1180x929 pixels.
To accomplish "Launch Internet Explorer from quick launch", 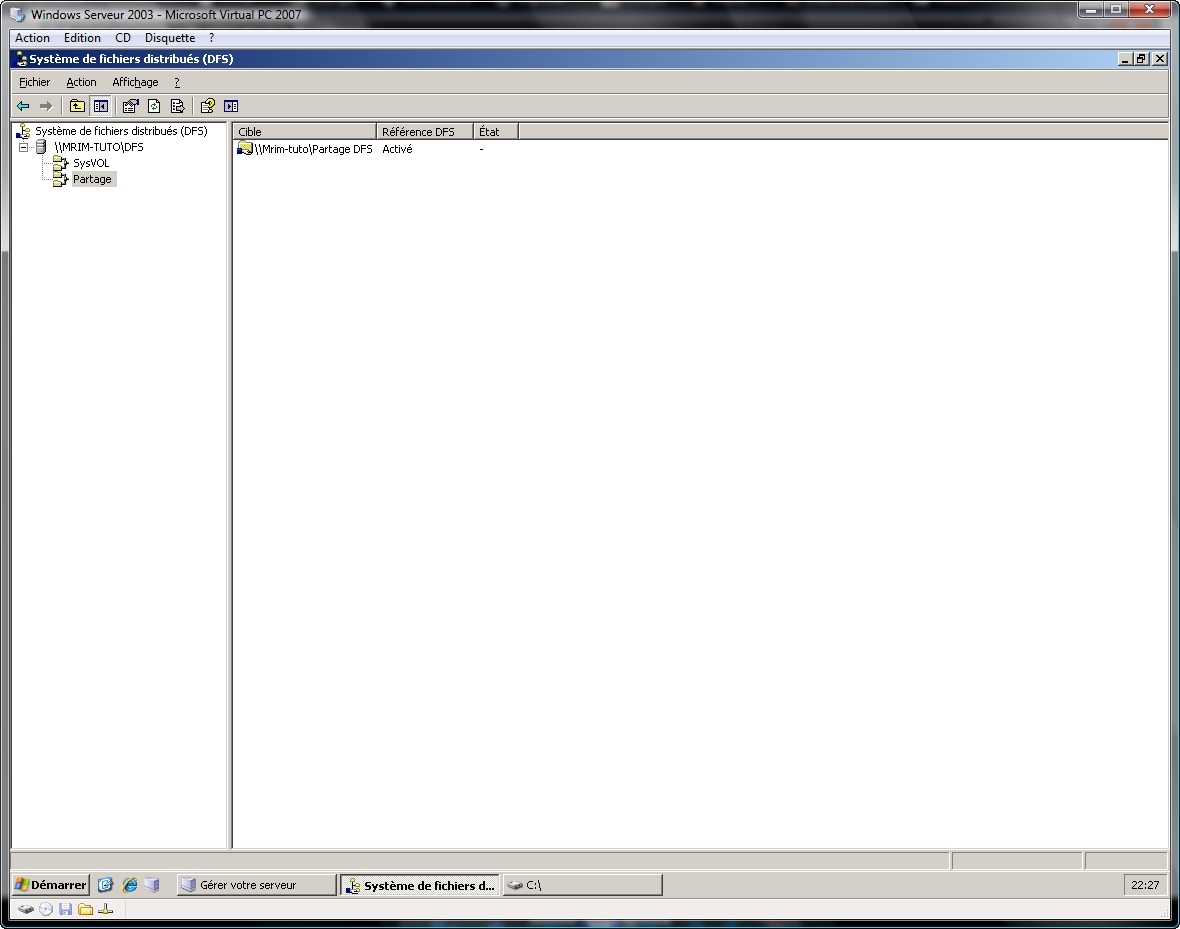I will pos(129,885).
